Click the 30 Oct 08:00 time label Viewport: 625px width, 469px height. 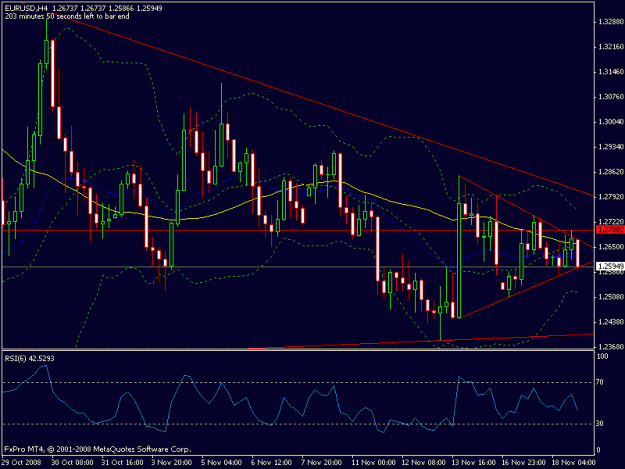pos(72,463)
